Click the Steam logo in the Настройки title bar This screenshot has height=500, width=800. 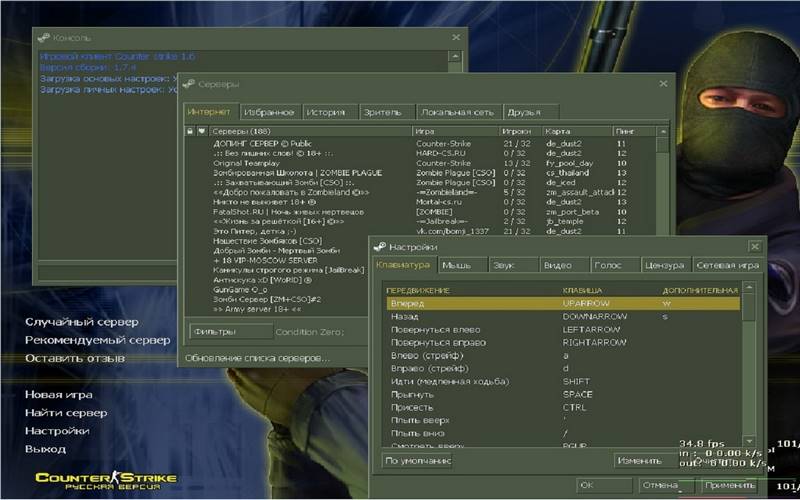(380, 246)
